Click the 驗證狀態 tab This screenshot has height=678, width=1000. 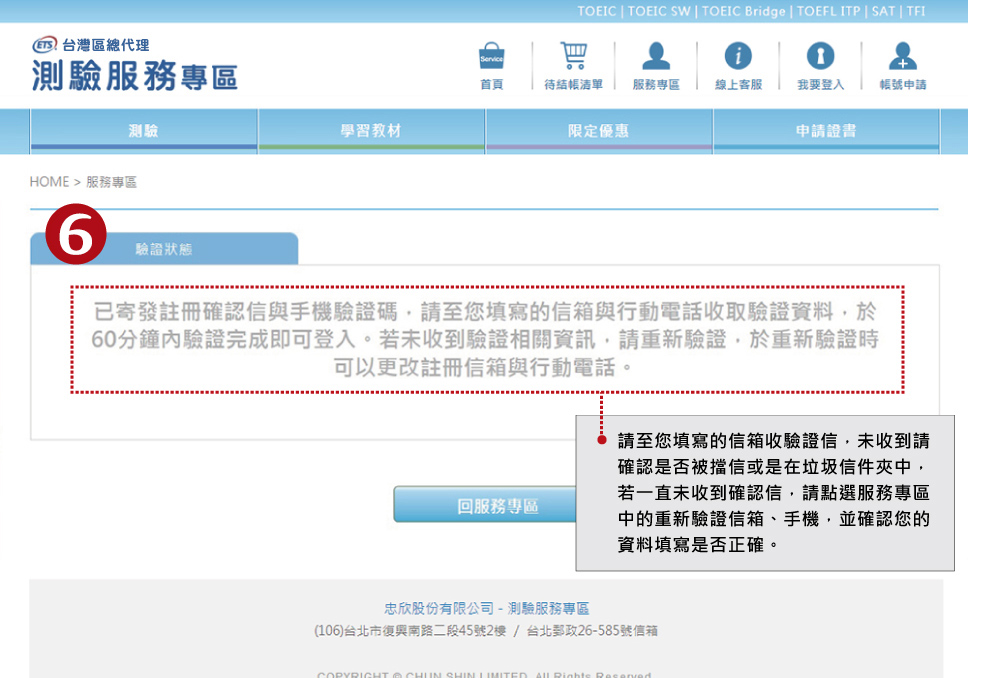[x=164, y=249]
